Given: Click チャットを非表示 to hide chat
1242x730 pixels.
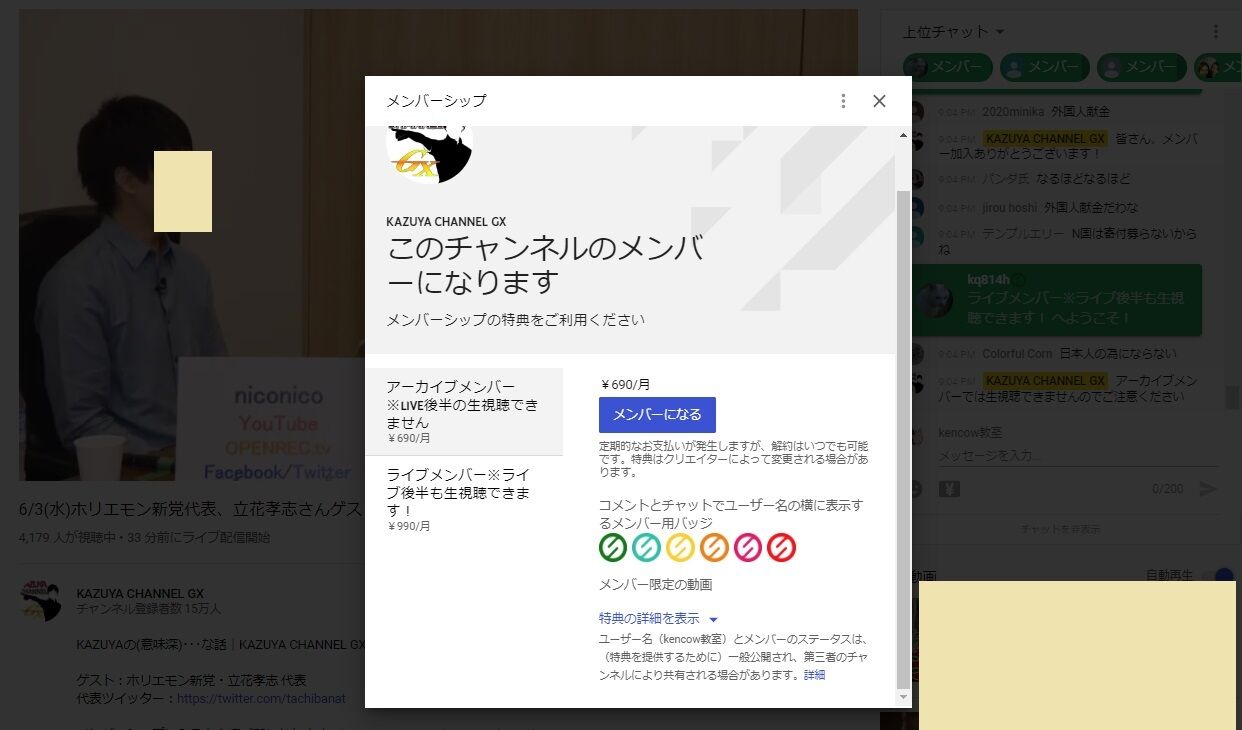Looking at the screenshot, I should coord(1060,529).
